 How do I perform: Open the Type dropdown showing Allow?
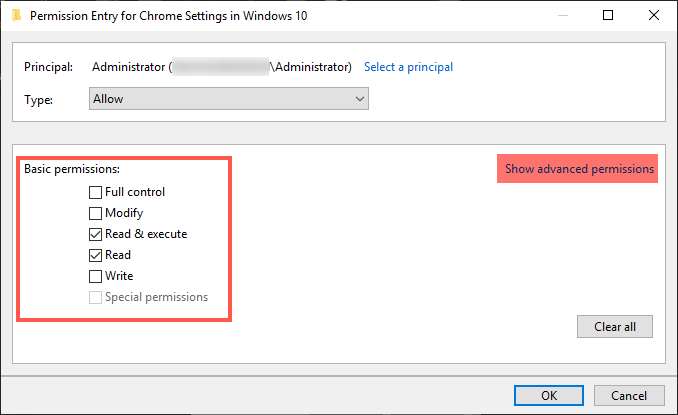(229, 99)
